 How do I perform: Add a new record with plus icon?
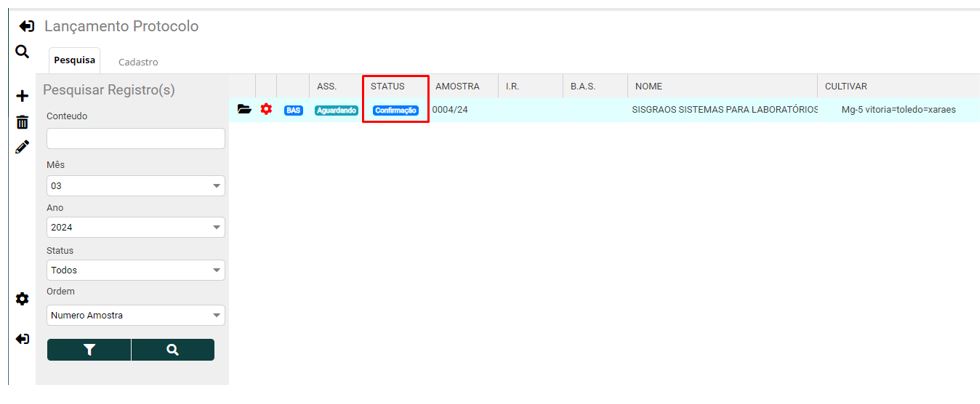point(22,96)
